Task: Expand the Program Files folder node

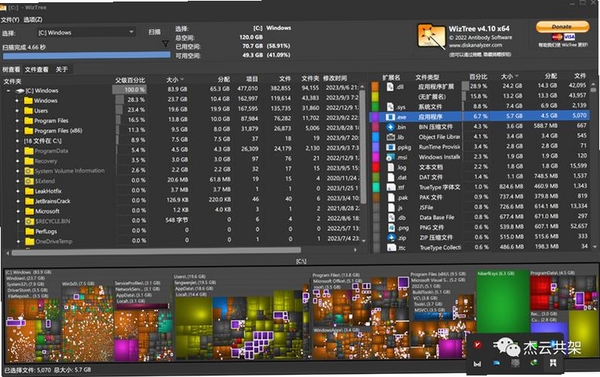Action: click(x=17, y=121)
